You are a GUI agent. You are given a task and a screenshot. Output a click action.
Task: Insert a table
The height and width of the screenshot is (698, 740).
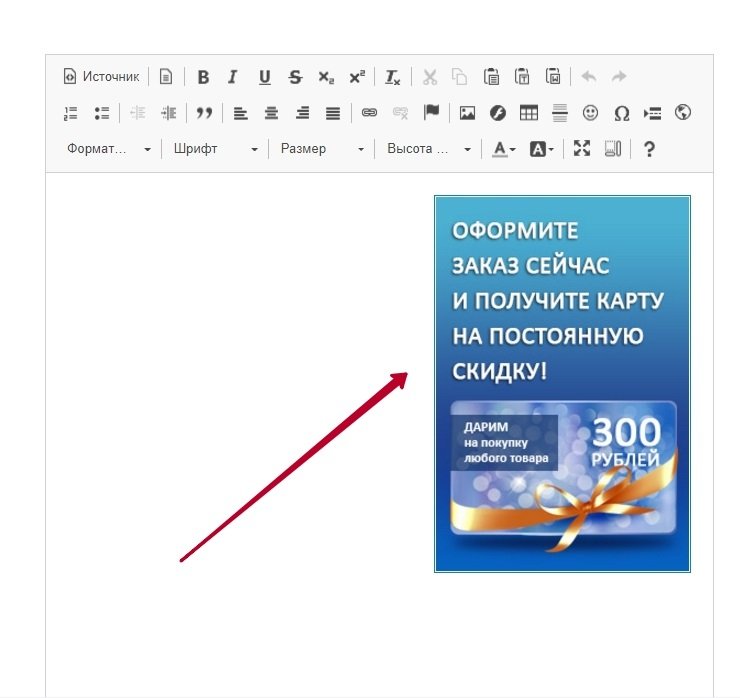pos(528,113)
